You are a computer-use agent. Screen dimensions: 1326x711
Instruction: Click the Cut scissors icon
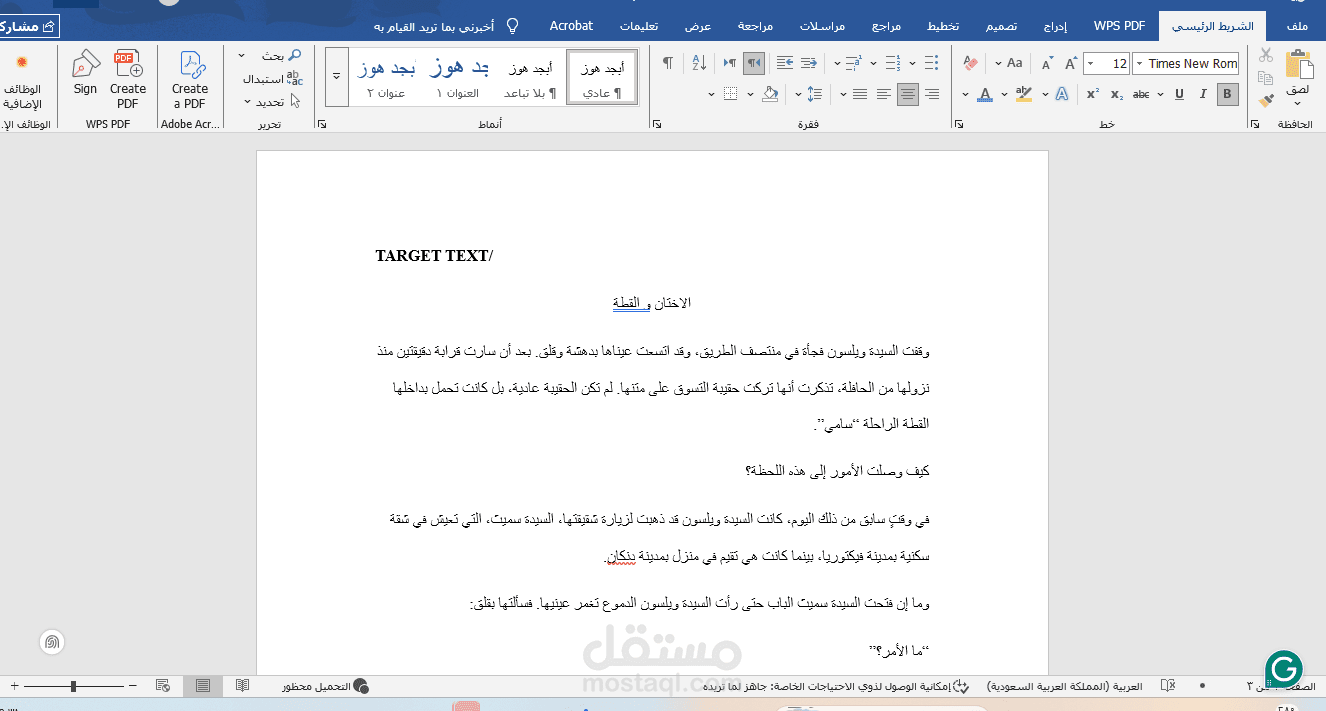(x=1266, y=56)
